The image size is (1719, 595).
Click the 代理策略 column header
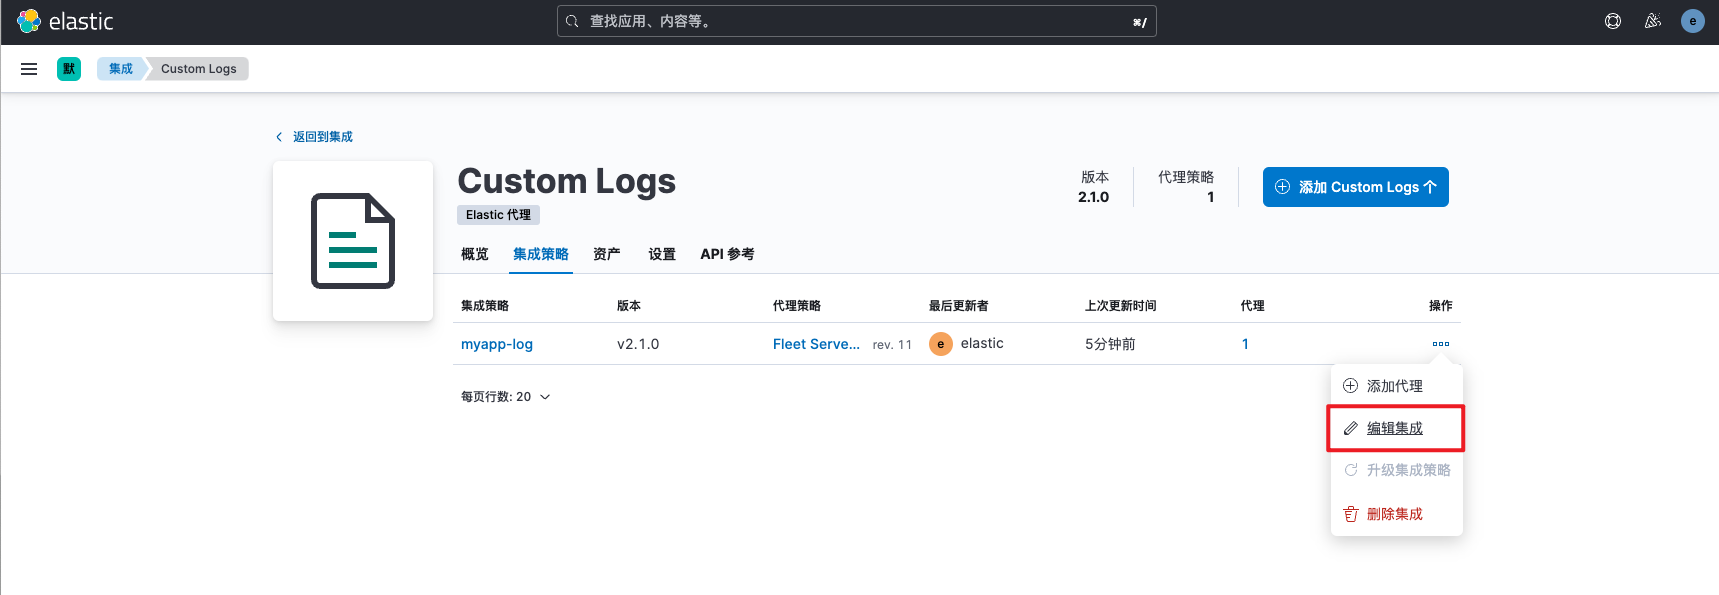tap(797, 306)
